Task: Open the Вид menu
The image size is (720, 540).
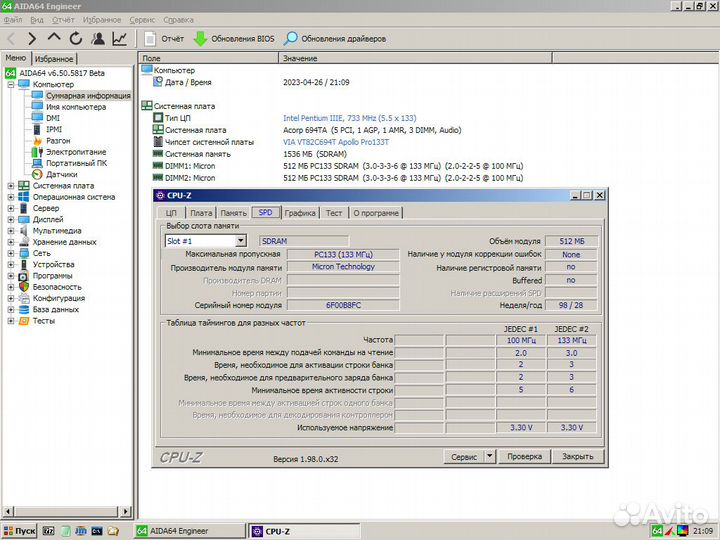Action: coord(37,20)
